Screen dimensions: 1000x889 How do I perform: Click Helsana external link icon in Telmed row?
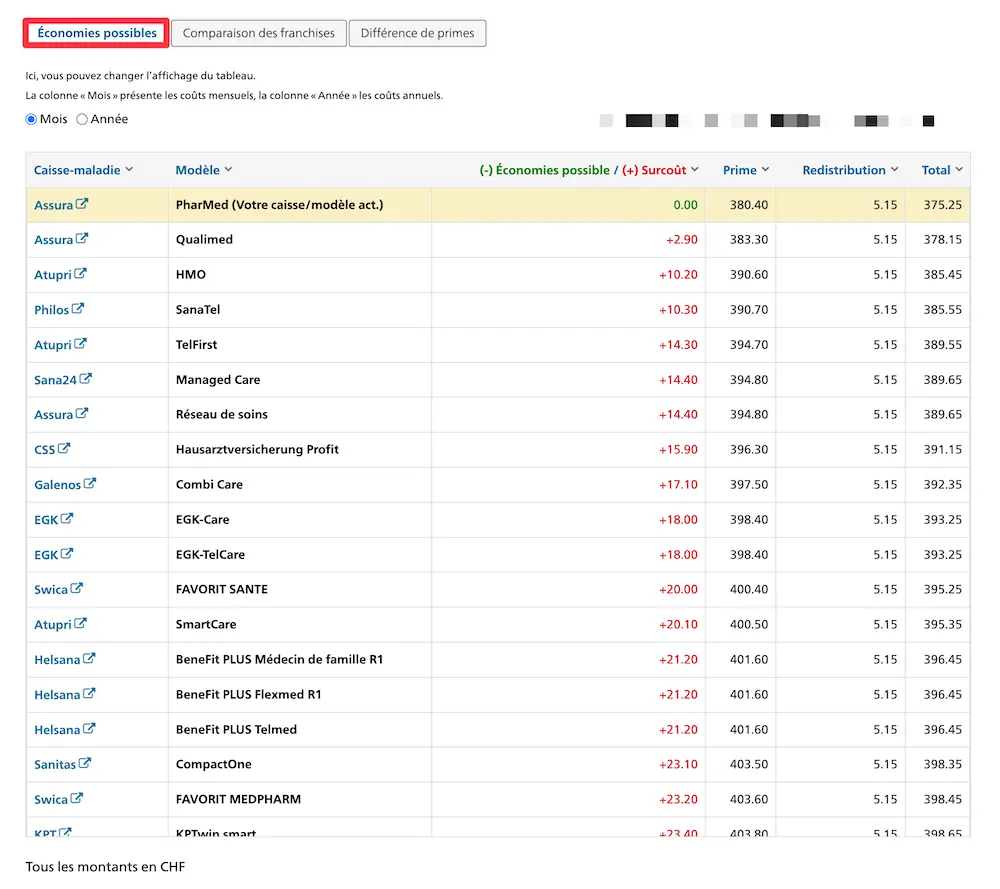(x=89, y=729)
